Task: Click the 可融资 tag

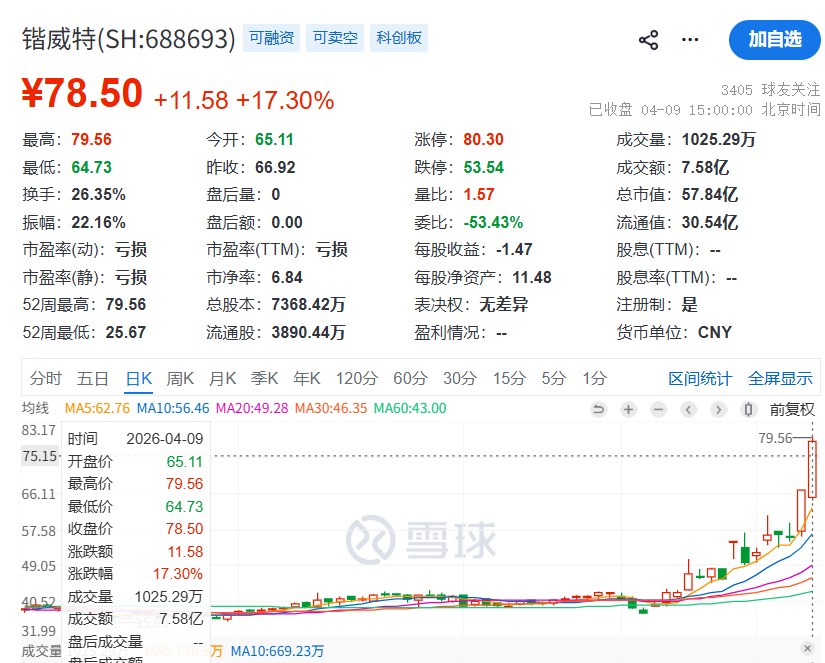Action: (x=271, y=38)
